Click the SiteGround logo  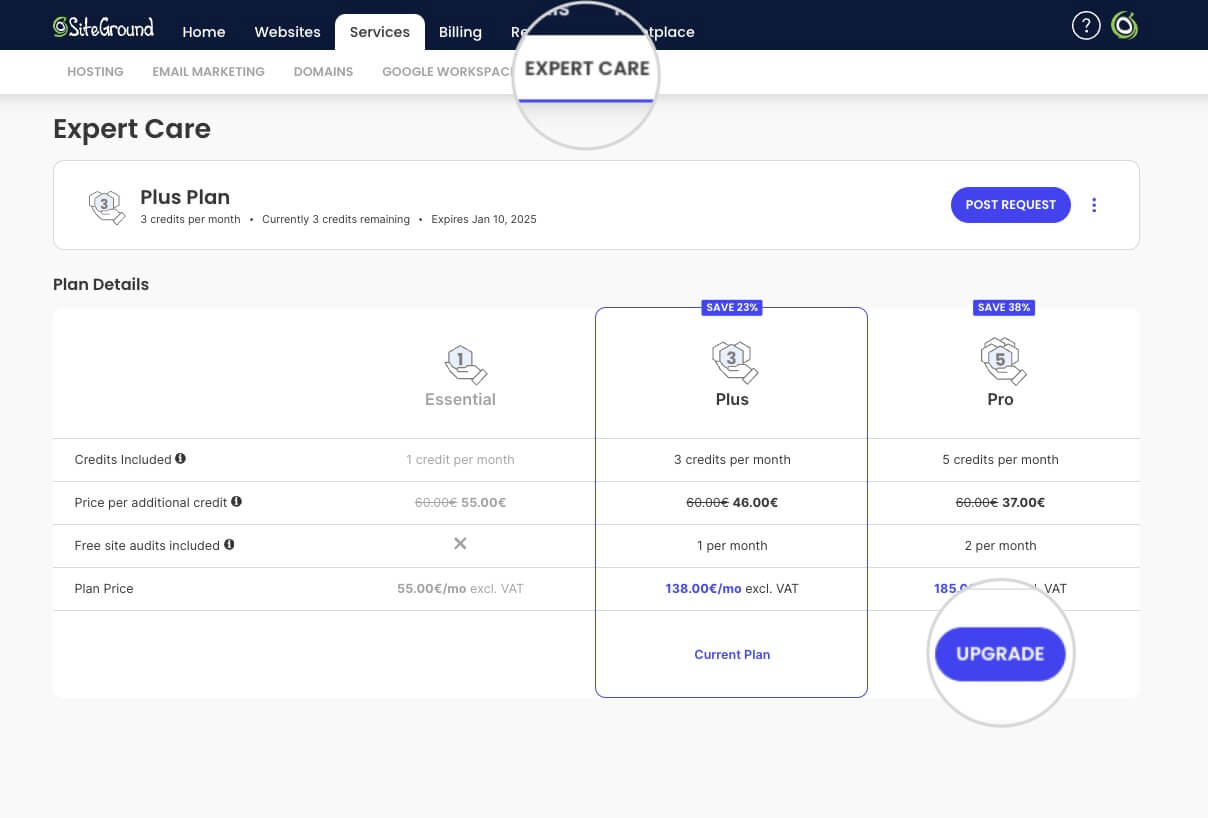click(103, 27)
